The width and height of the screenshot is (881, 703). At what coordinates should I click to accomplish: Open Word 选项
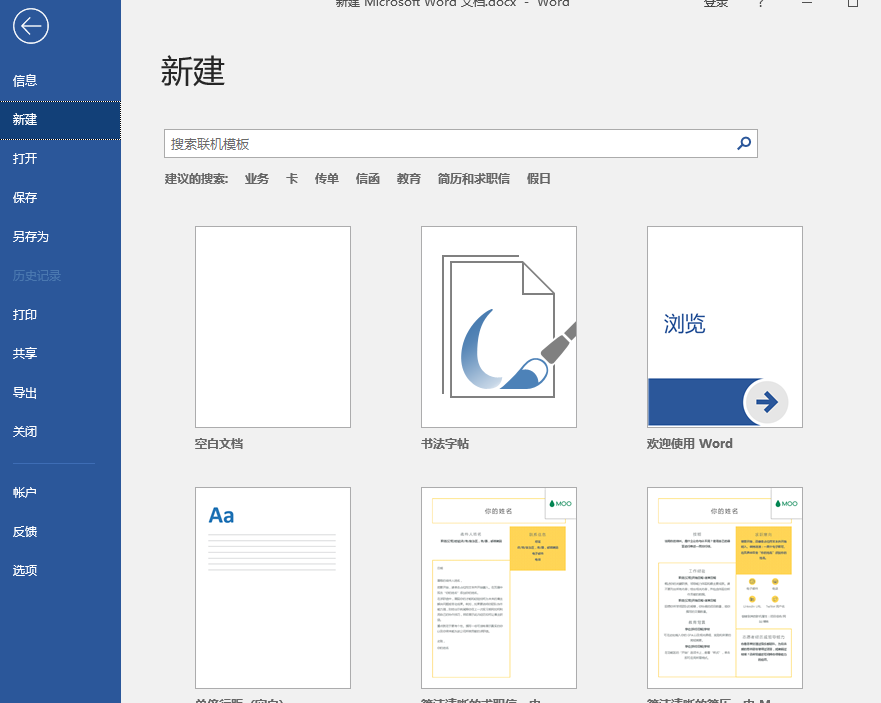(60, 570)
